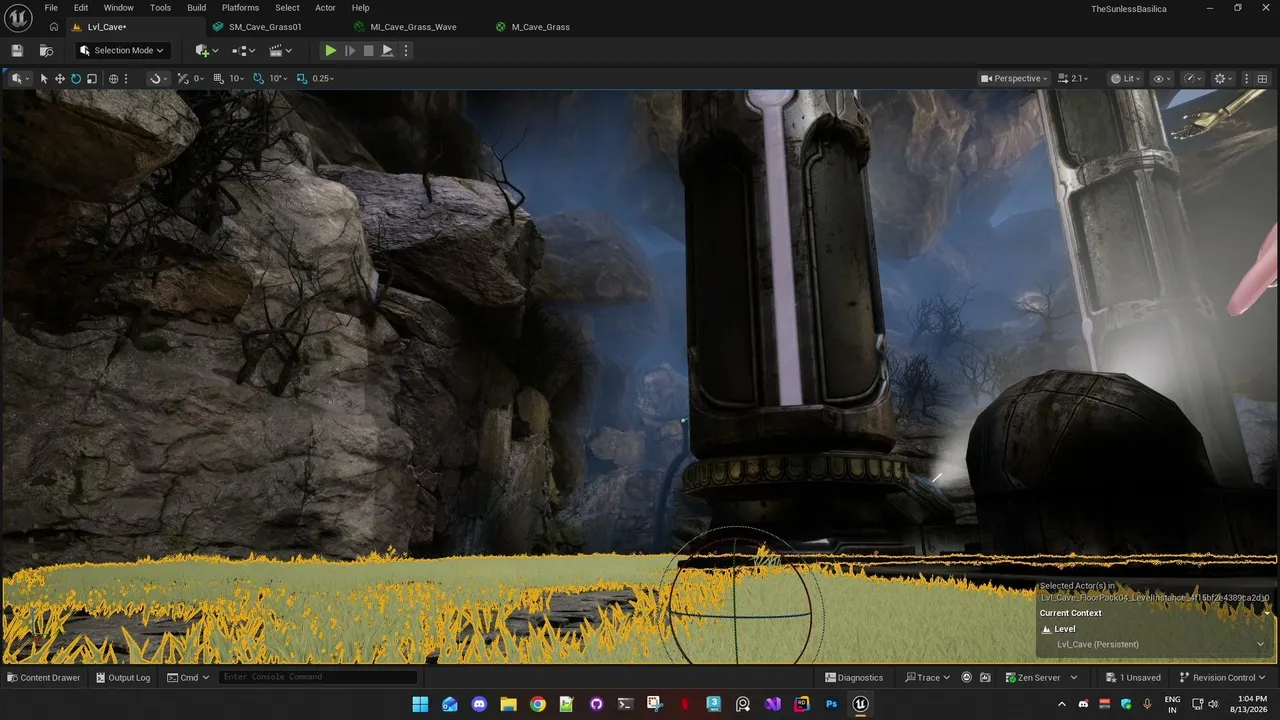Switch to the SM_Cave_Grass01 tab
This screenshot has width=1280, height=720.
[265, 27]
